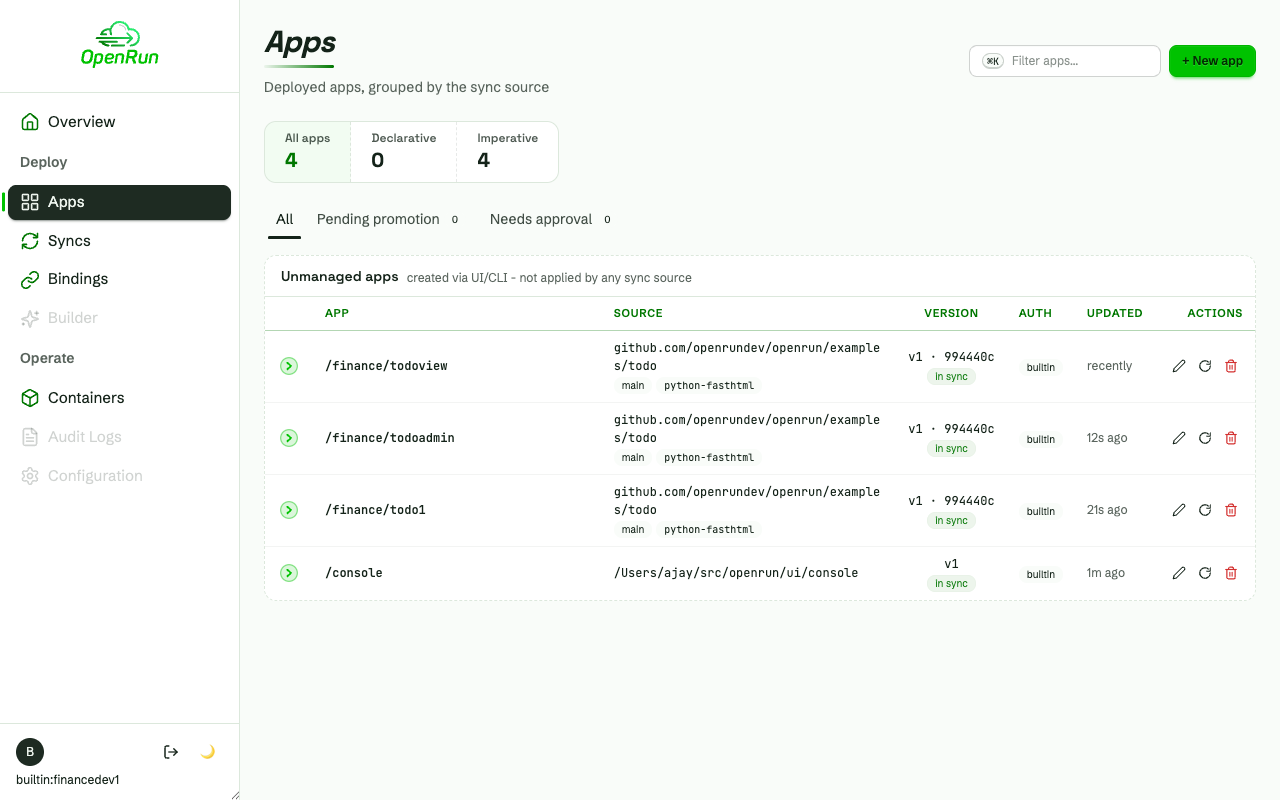Toggle dark mode moon icon
The width and height of the screenshot is (1280, 800).
tap(208, 752)
